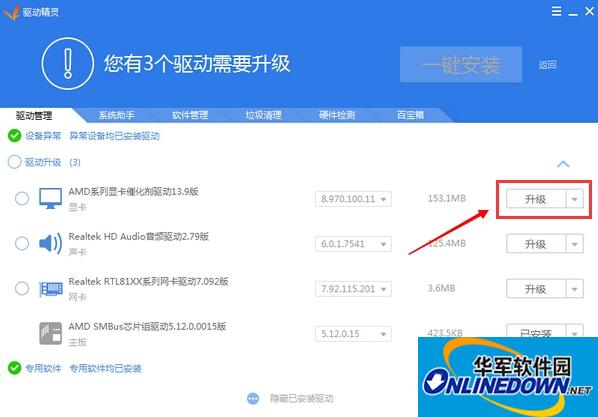Select all drivers via 驱动升级 radio circle

(x=14, y=162)
